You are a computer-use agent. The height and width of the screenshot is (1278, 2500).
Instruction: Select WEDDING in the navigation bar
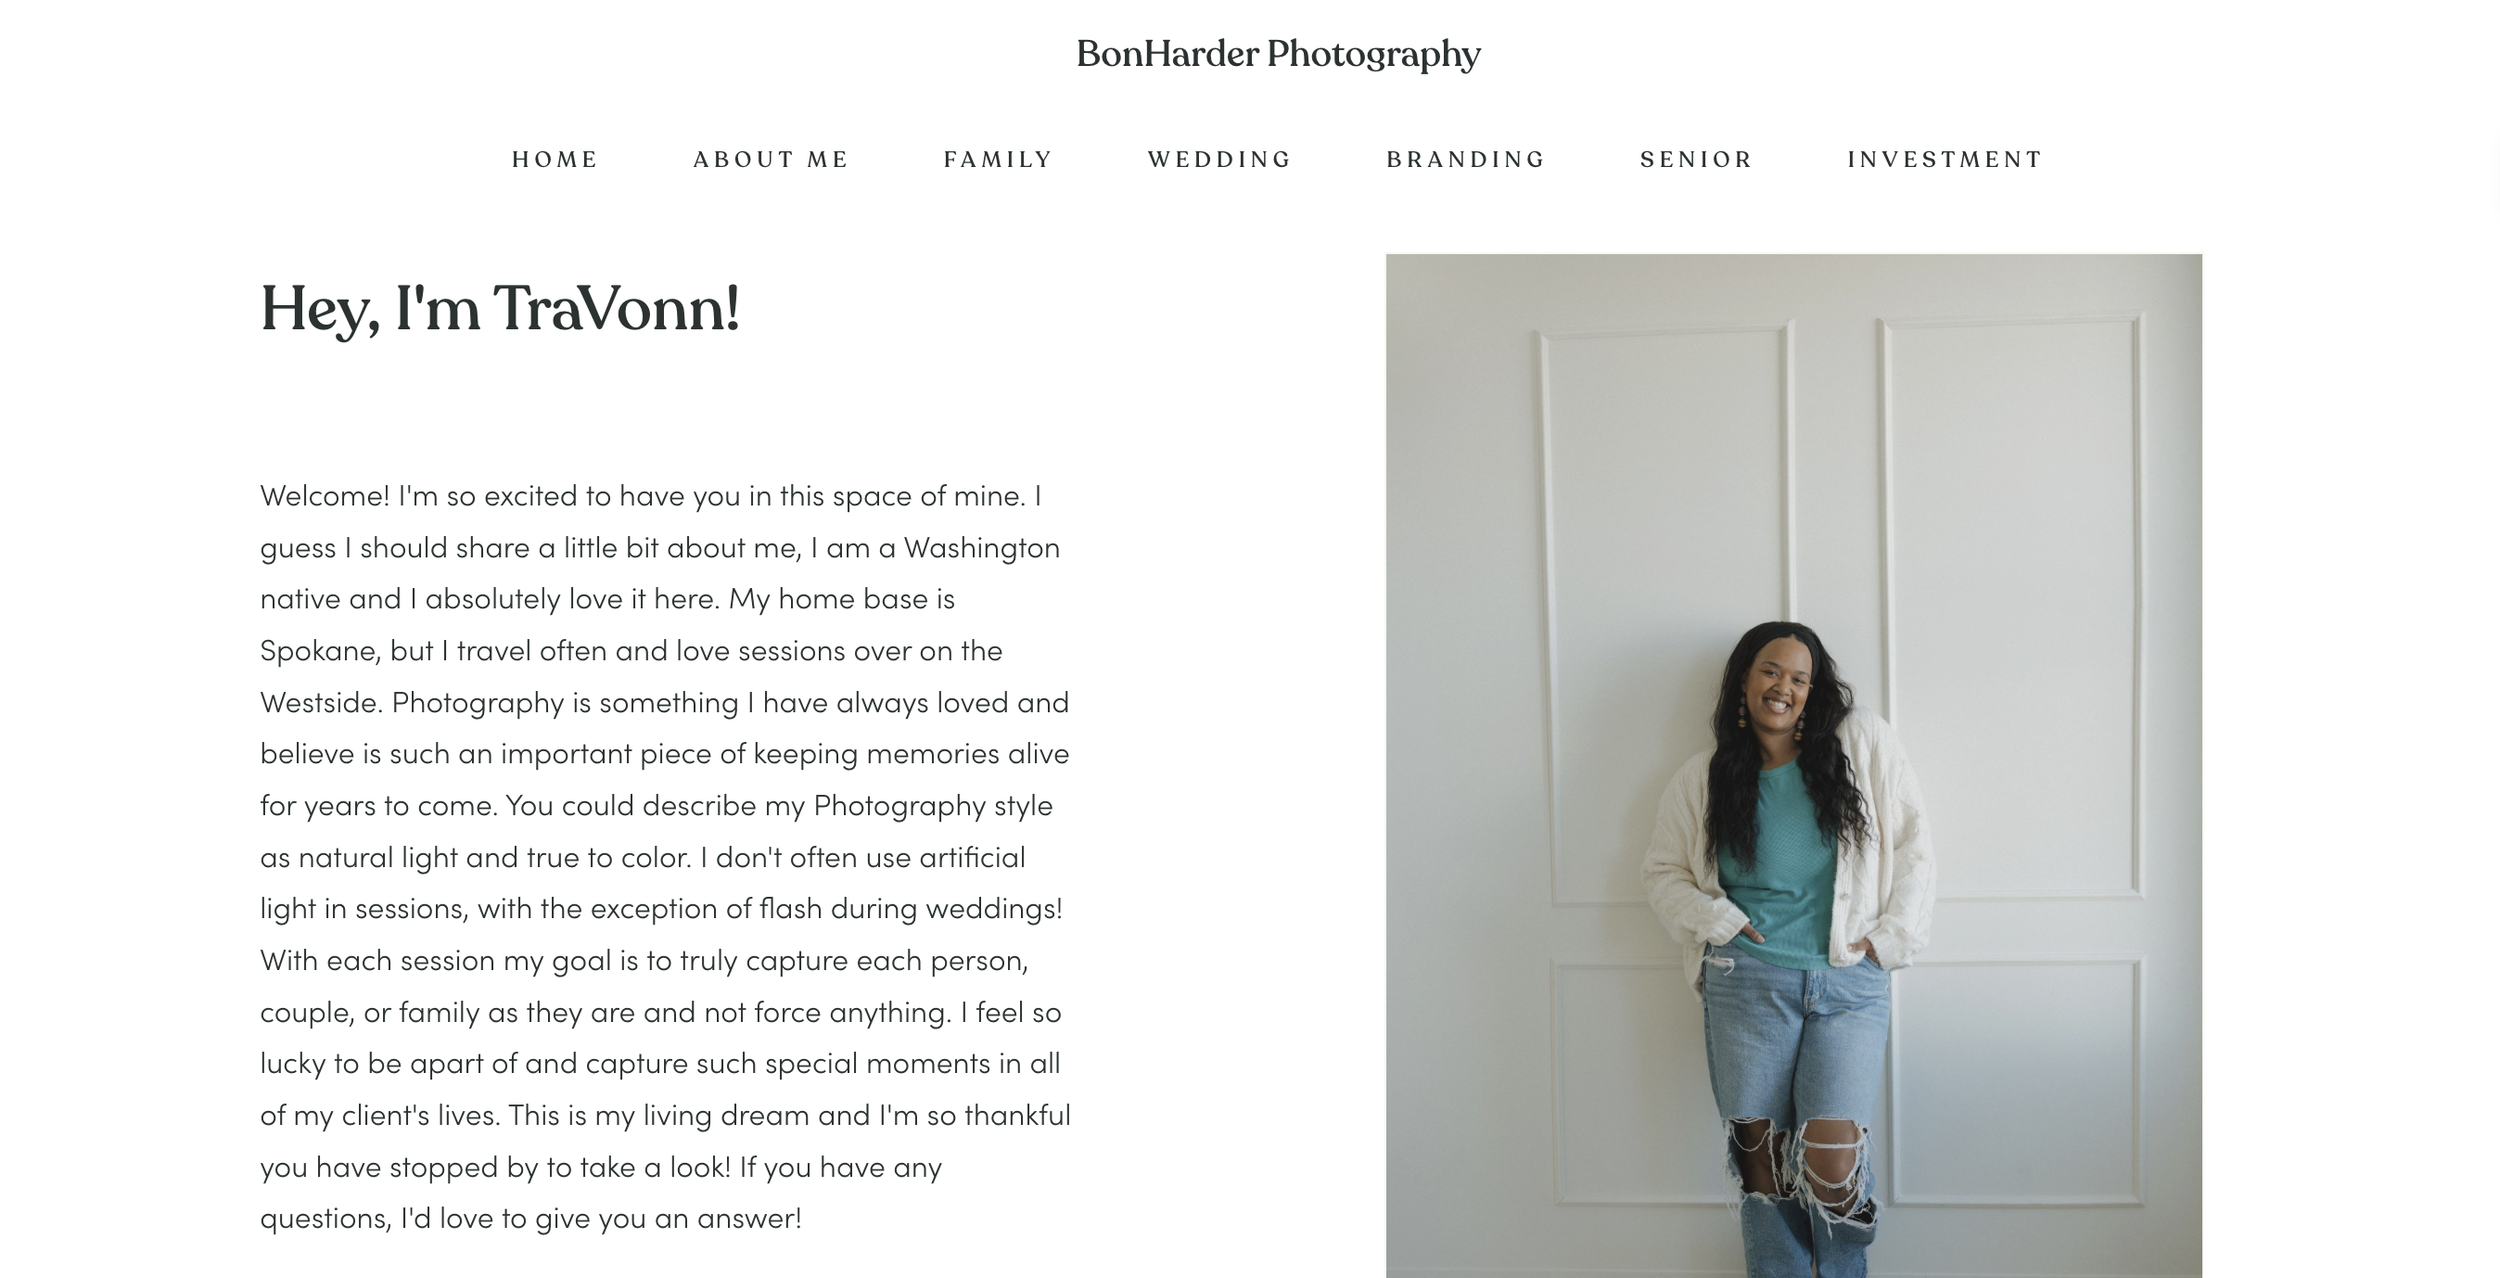pyautogui.click(x=1220, y=159)
